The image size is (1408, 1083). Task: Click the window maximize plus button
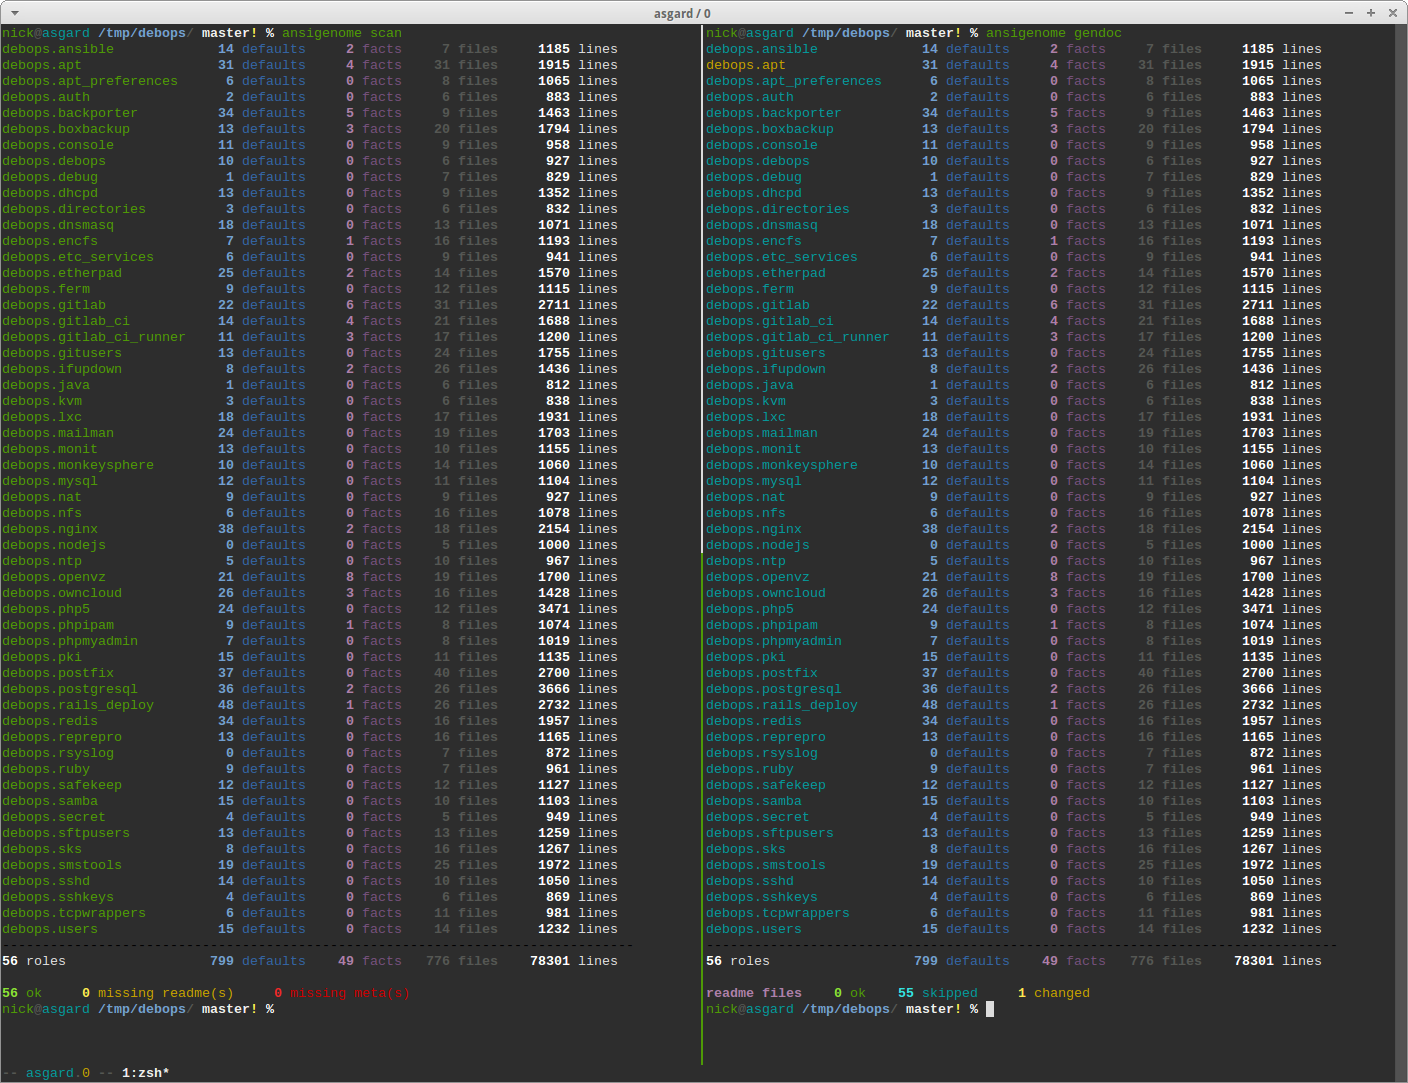1370,13
